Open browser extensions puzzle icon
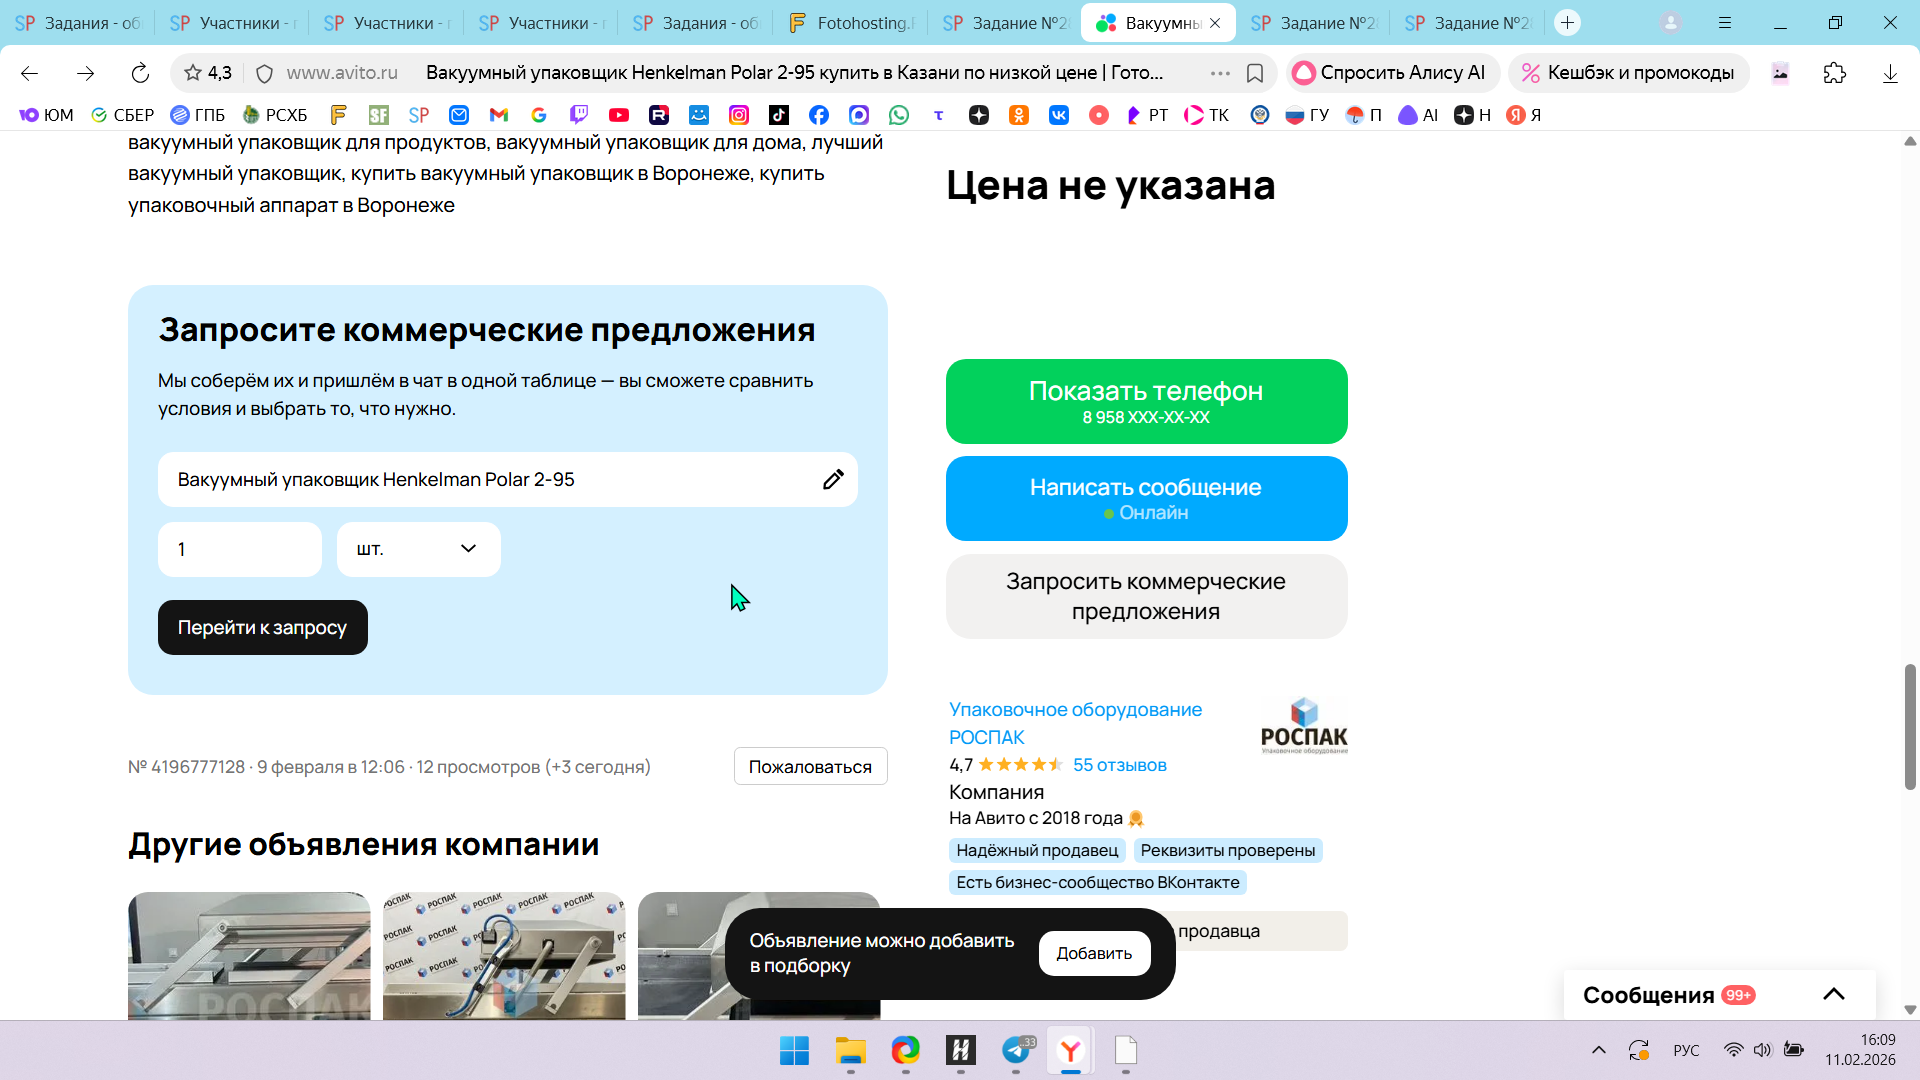Image resolution: width=1920 pixels, height=1080 pixels. [x=1834, y=73]
